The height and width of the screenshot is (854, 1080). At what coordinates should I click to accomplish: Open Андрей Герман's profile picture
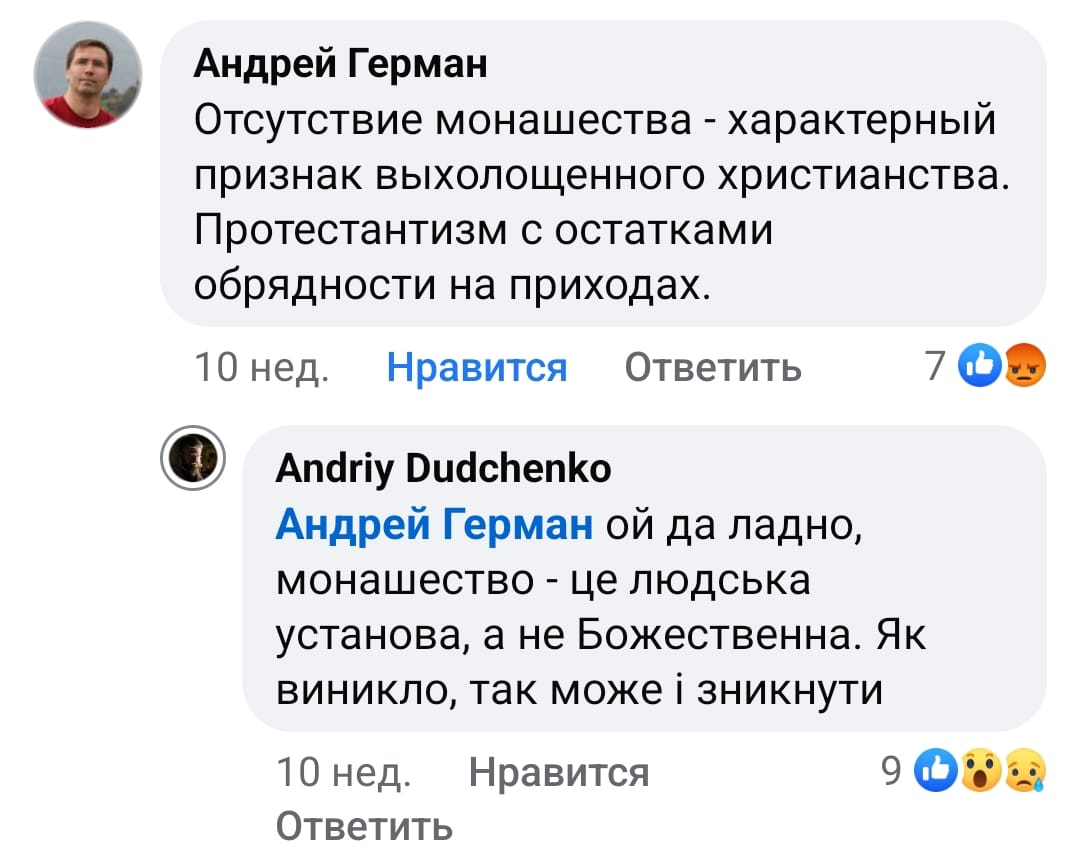point(87,74)
